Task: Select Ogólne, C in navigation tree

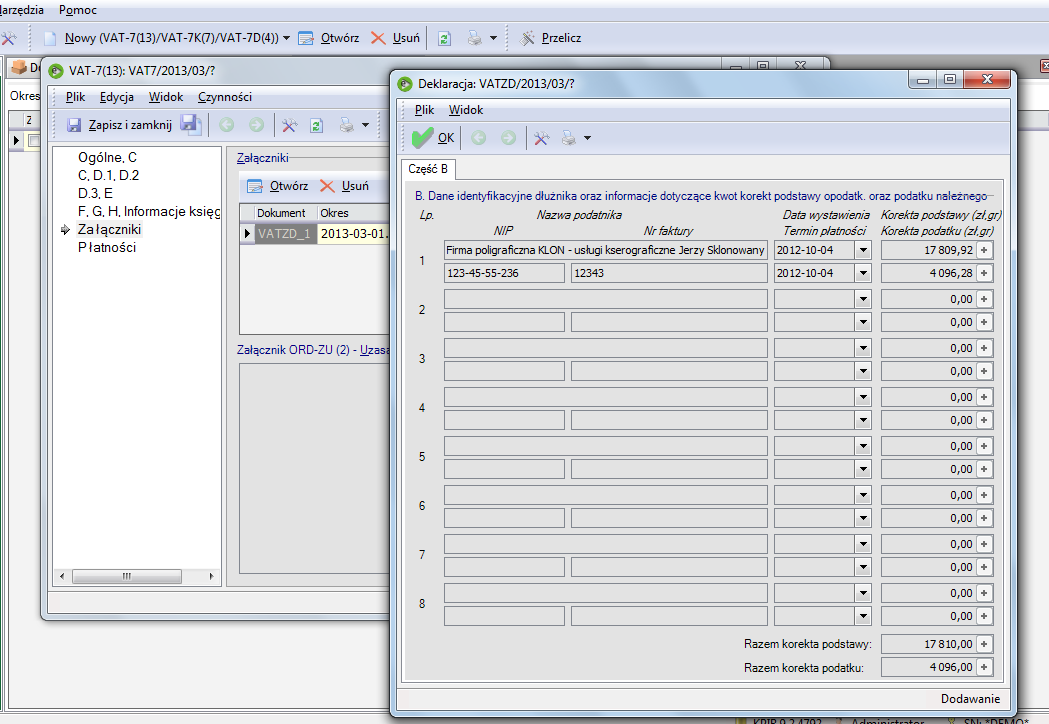Action: [x=107, y=157]
